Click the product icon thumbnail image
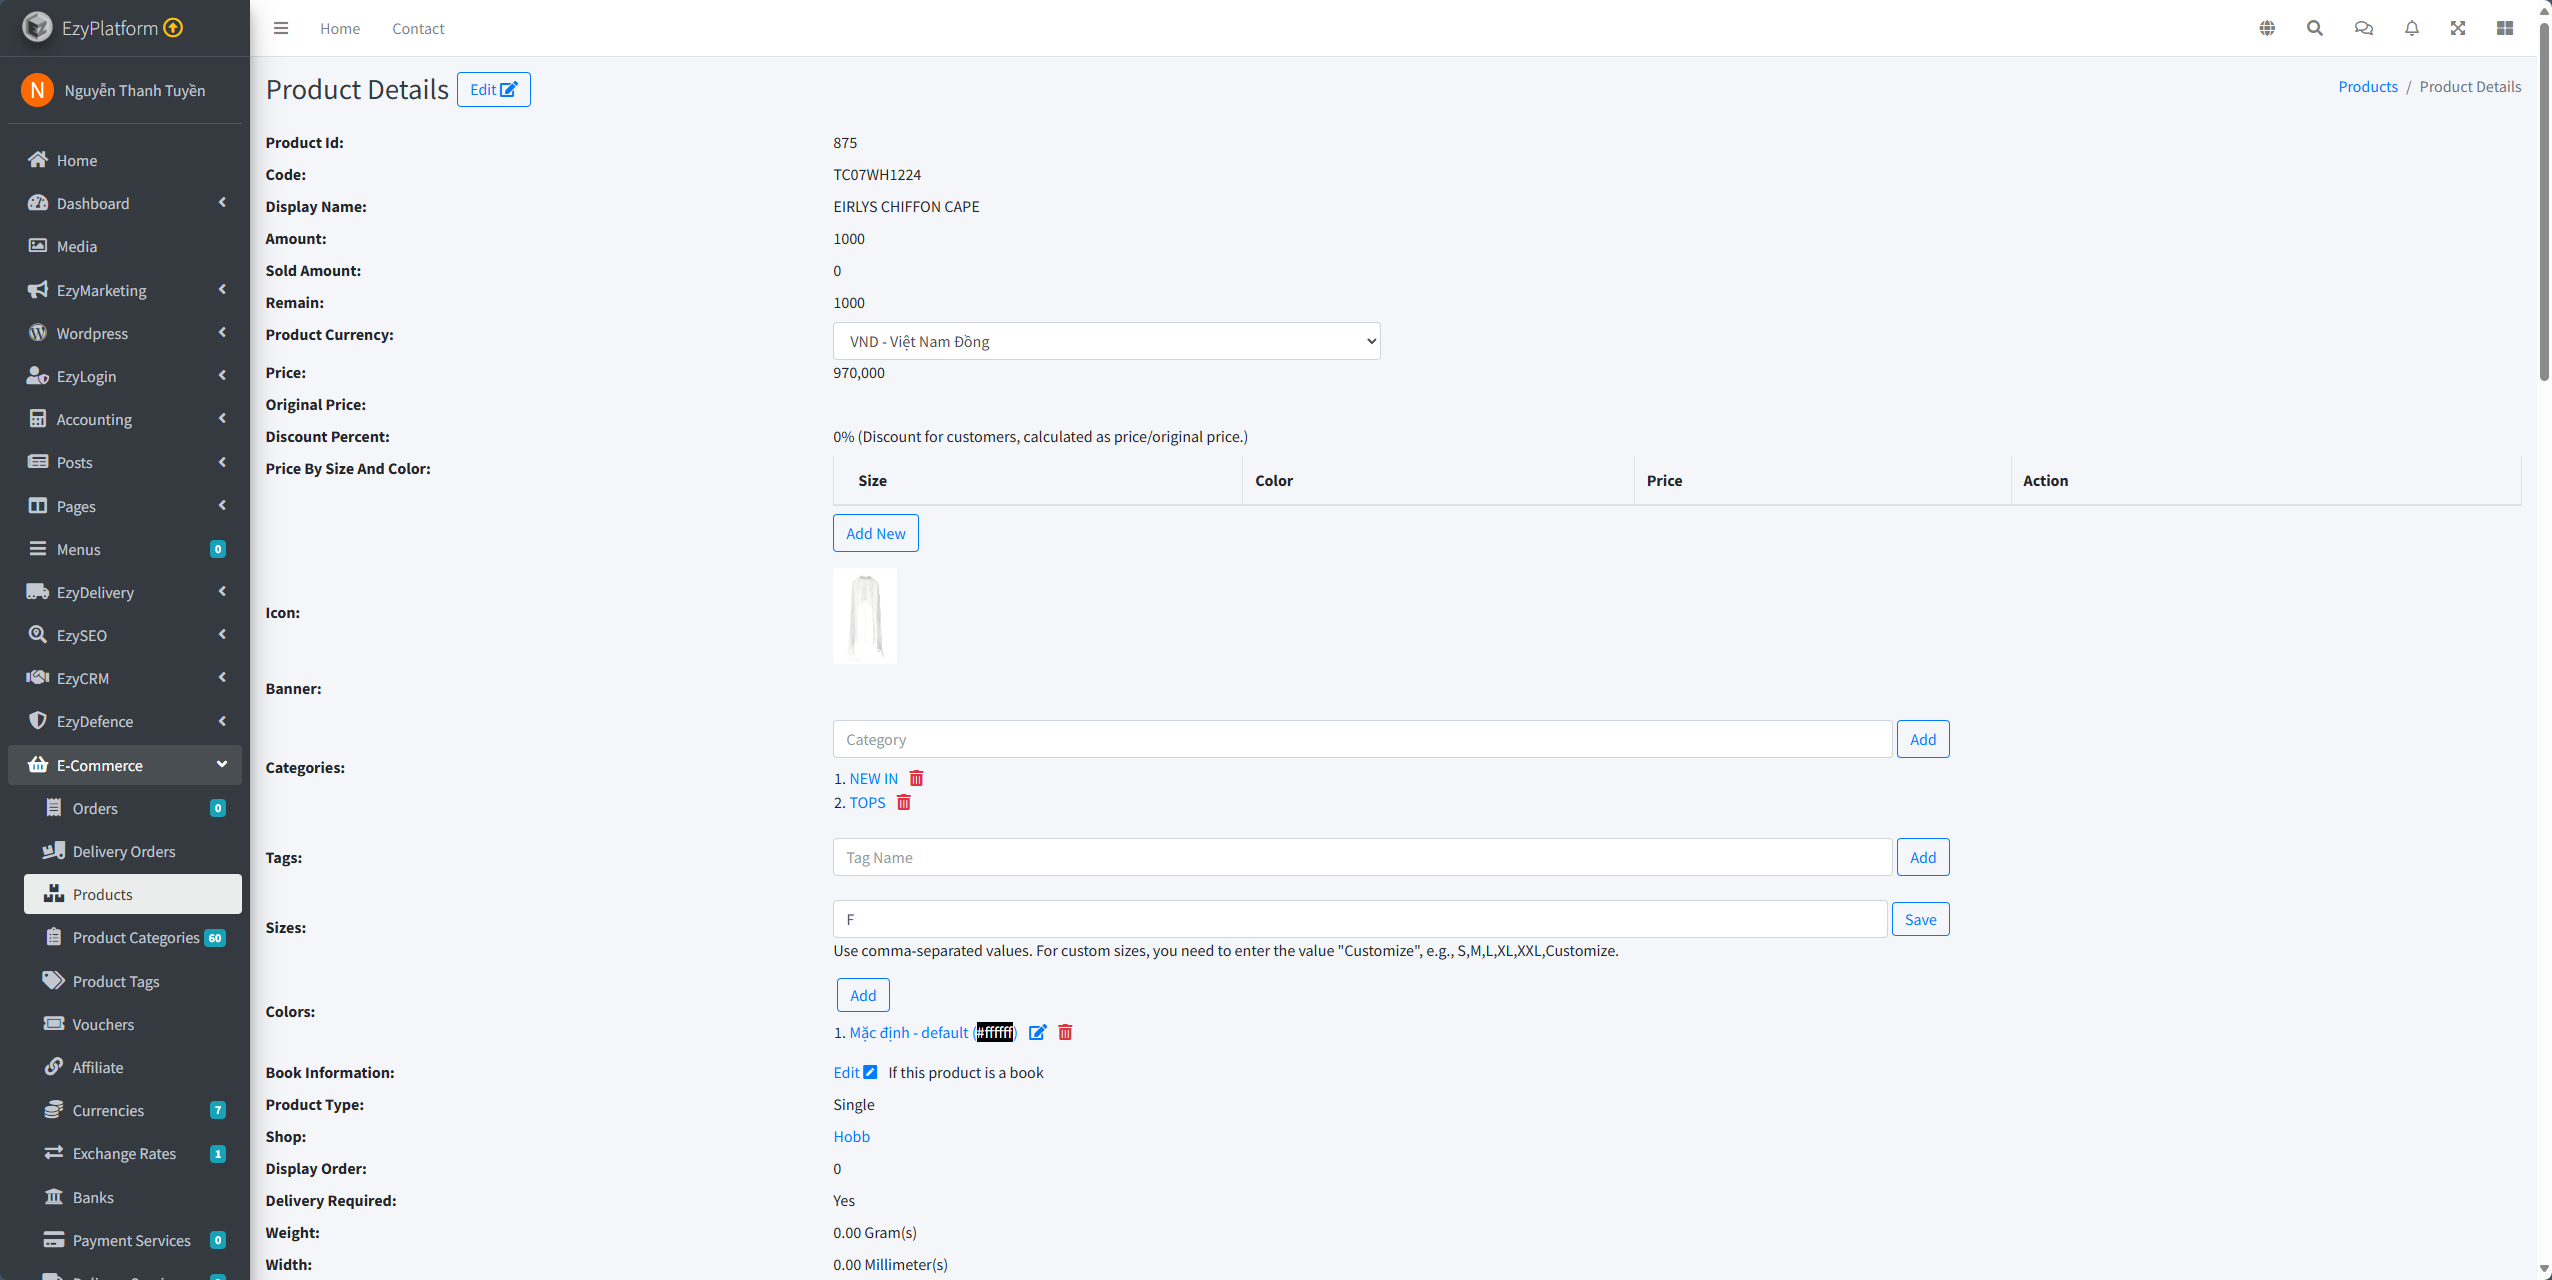 coord(865,615)
